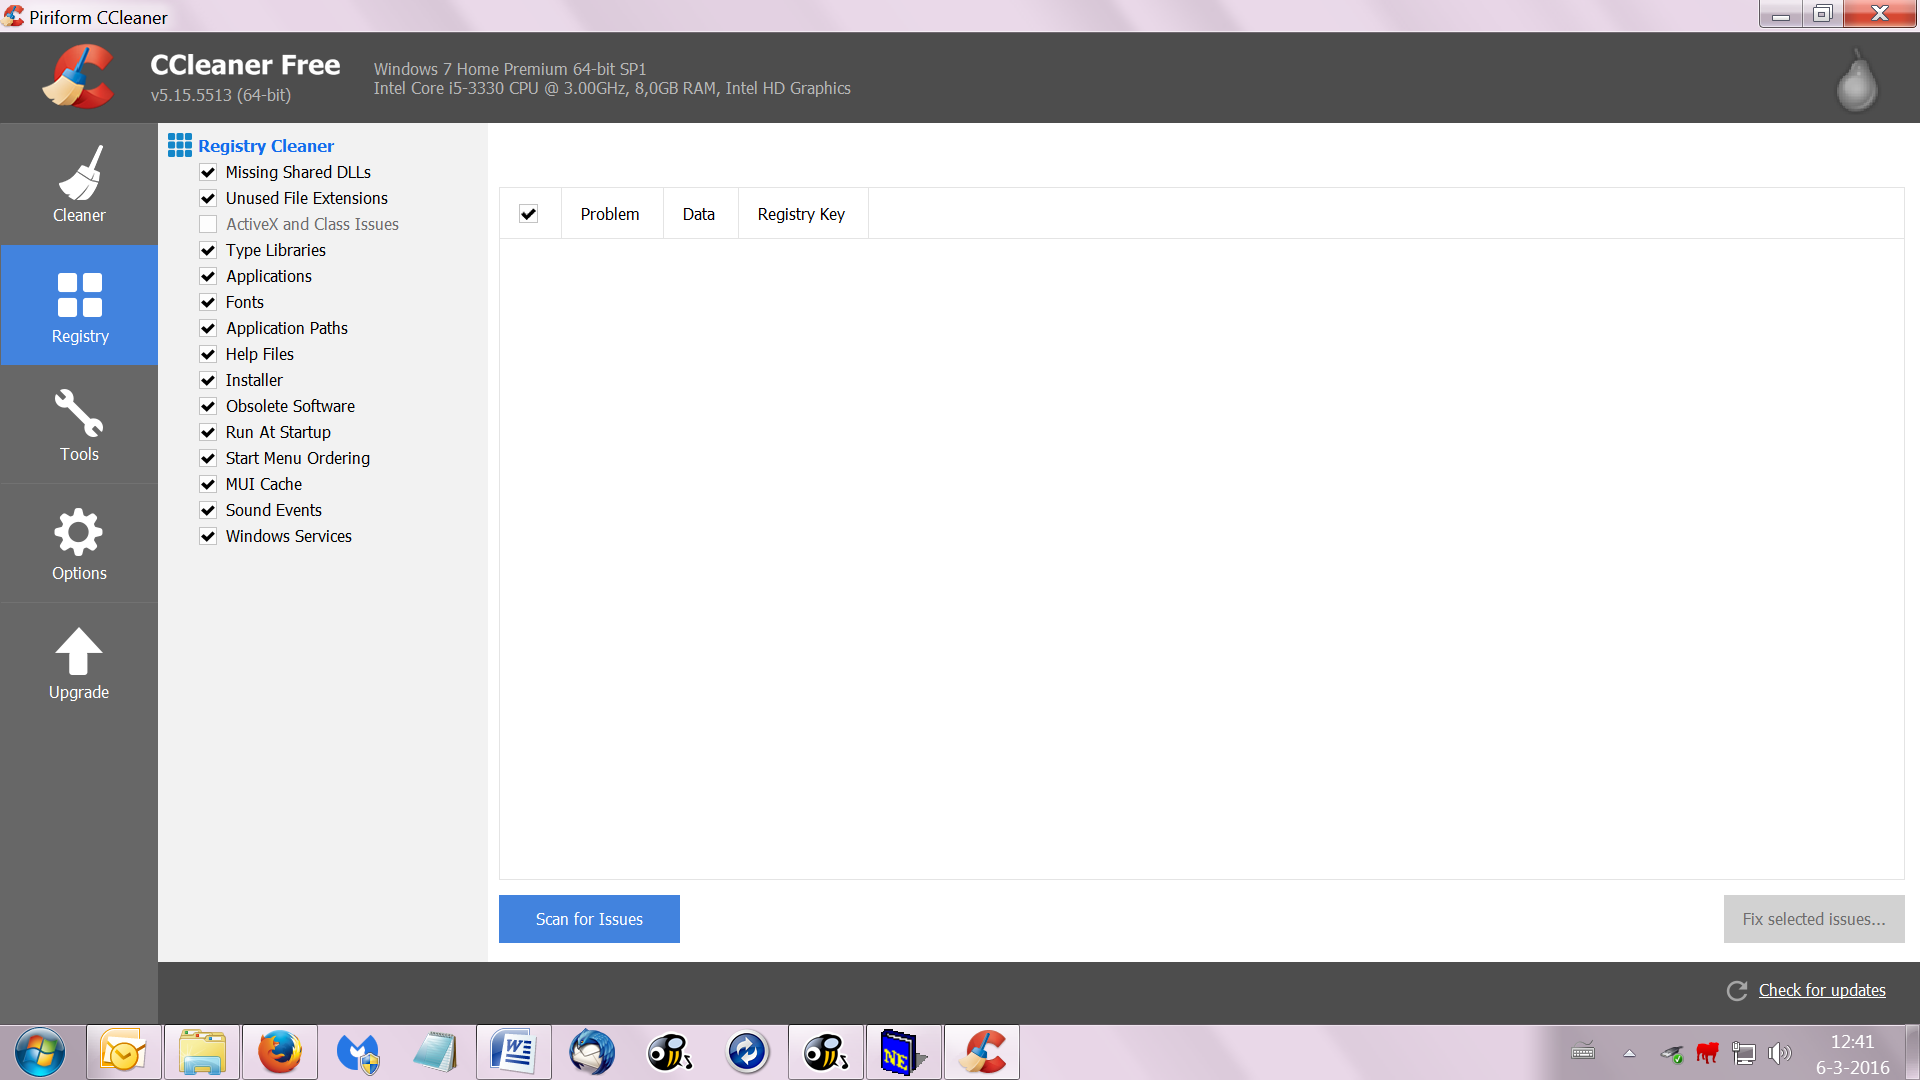Viewport: 1920px width, 1080px height.
Task: Open Malwarebytes from the taskbar
Action: (x=358, y=1052)
